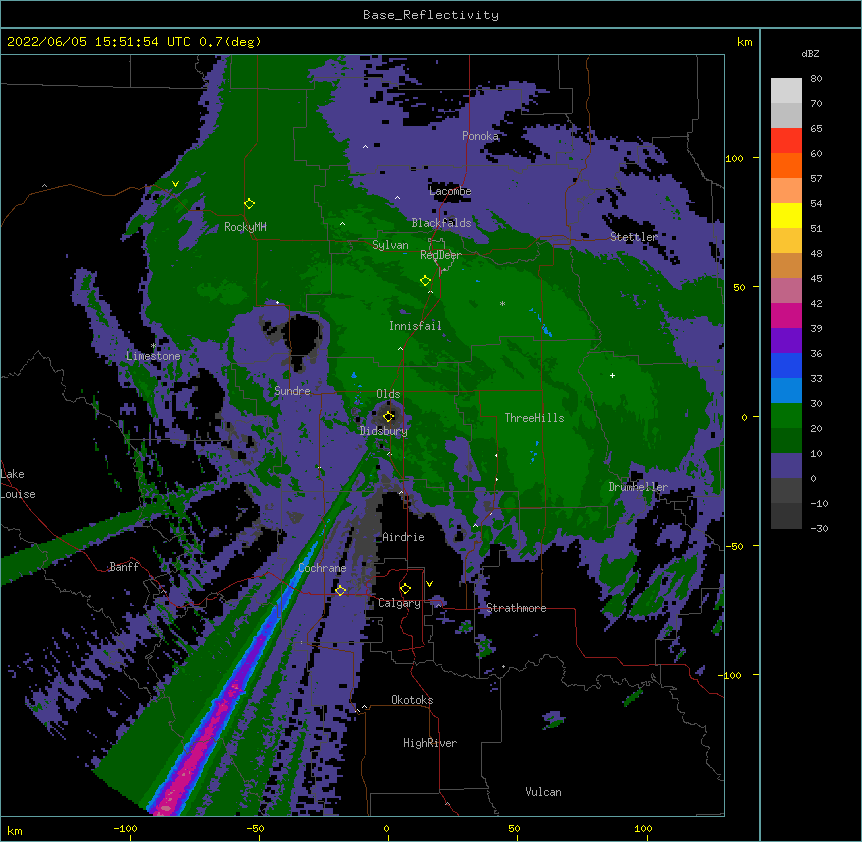
Task: Click the yellow V marker northeast of Calgary
Action: point(429,584)
